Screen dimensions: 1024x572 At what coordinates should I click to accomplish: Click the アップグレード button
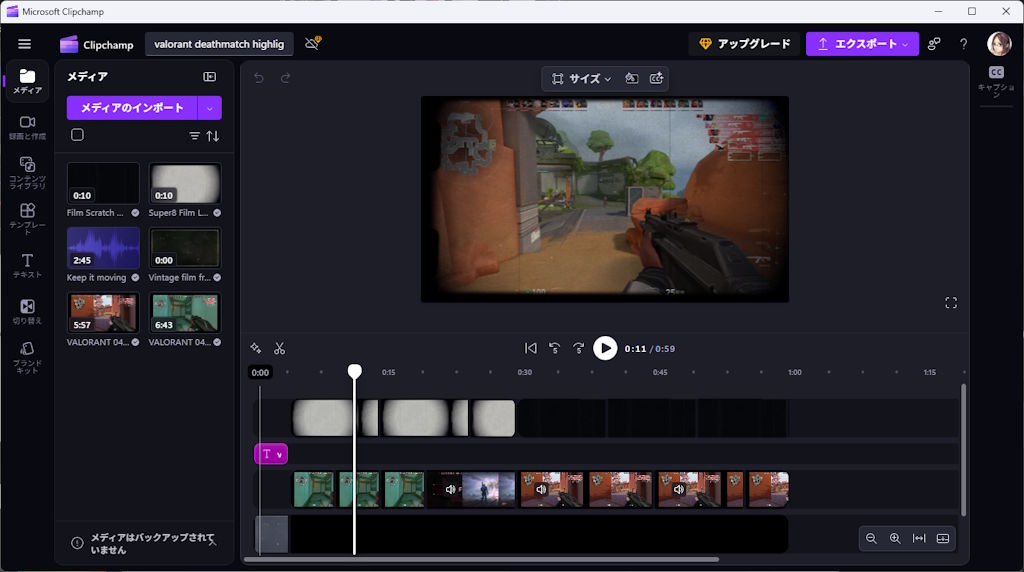tap(744, 44)
